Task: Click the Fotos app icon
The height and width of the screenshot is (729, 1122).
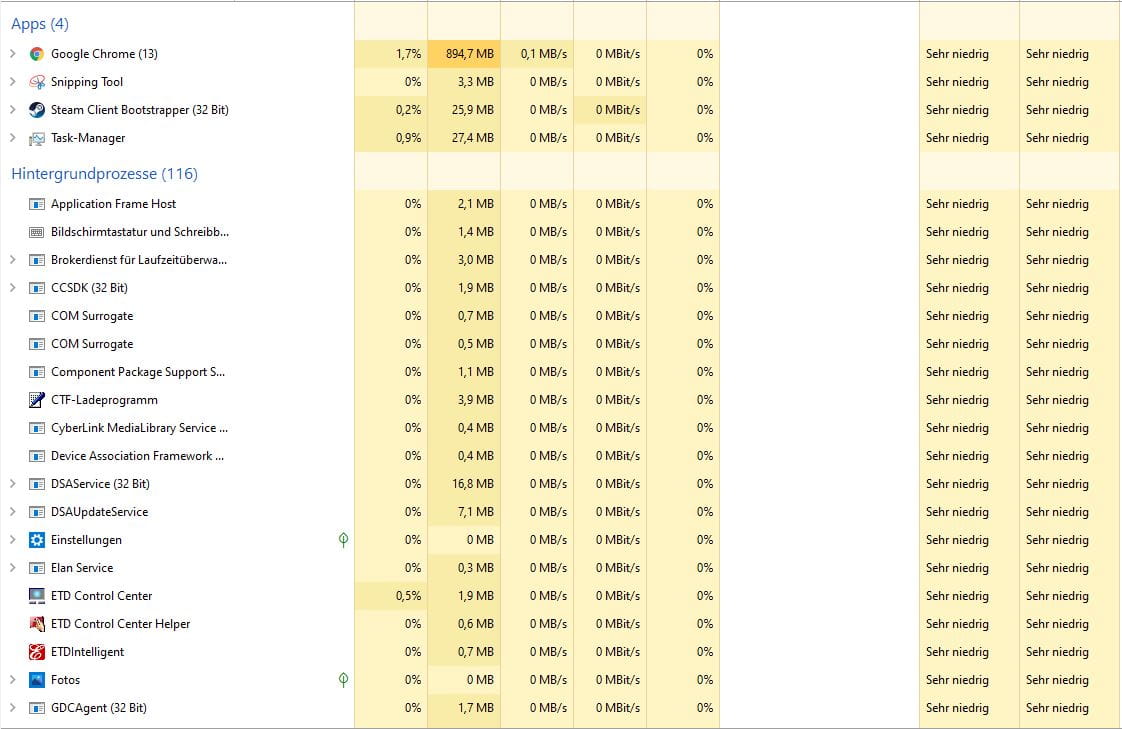Action: [x=37, y=680]
